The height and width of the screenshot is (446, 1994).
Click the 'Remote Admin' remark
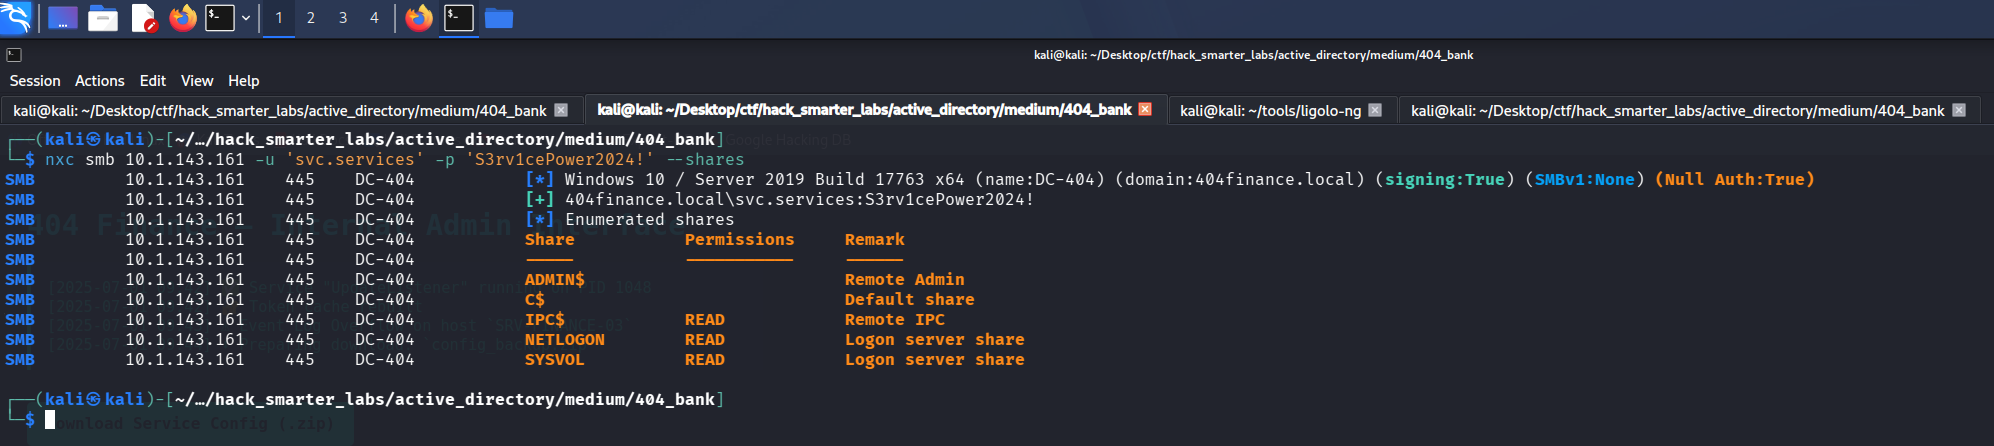(905, 280)
